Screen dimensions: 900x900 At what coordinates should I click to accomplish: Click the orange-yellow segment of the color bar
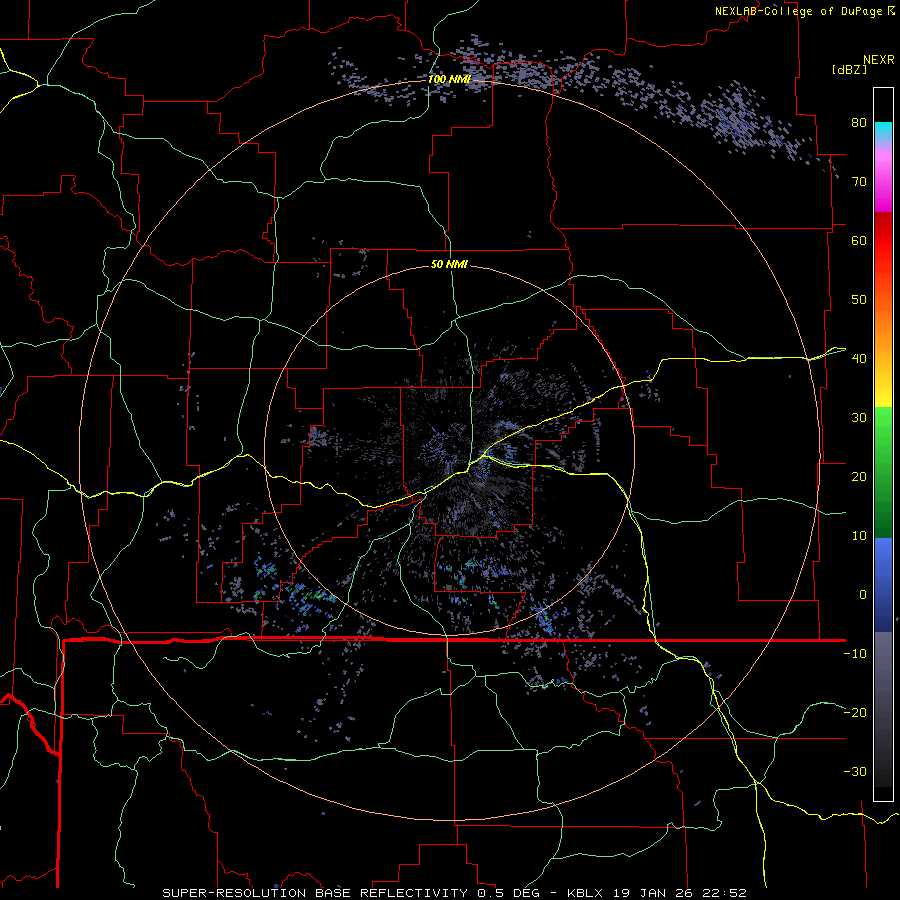883,350
